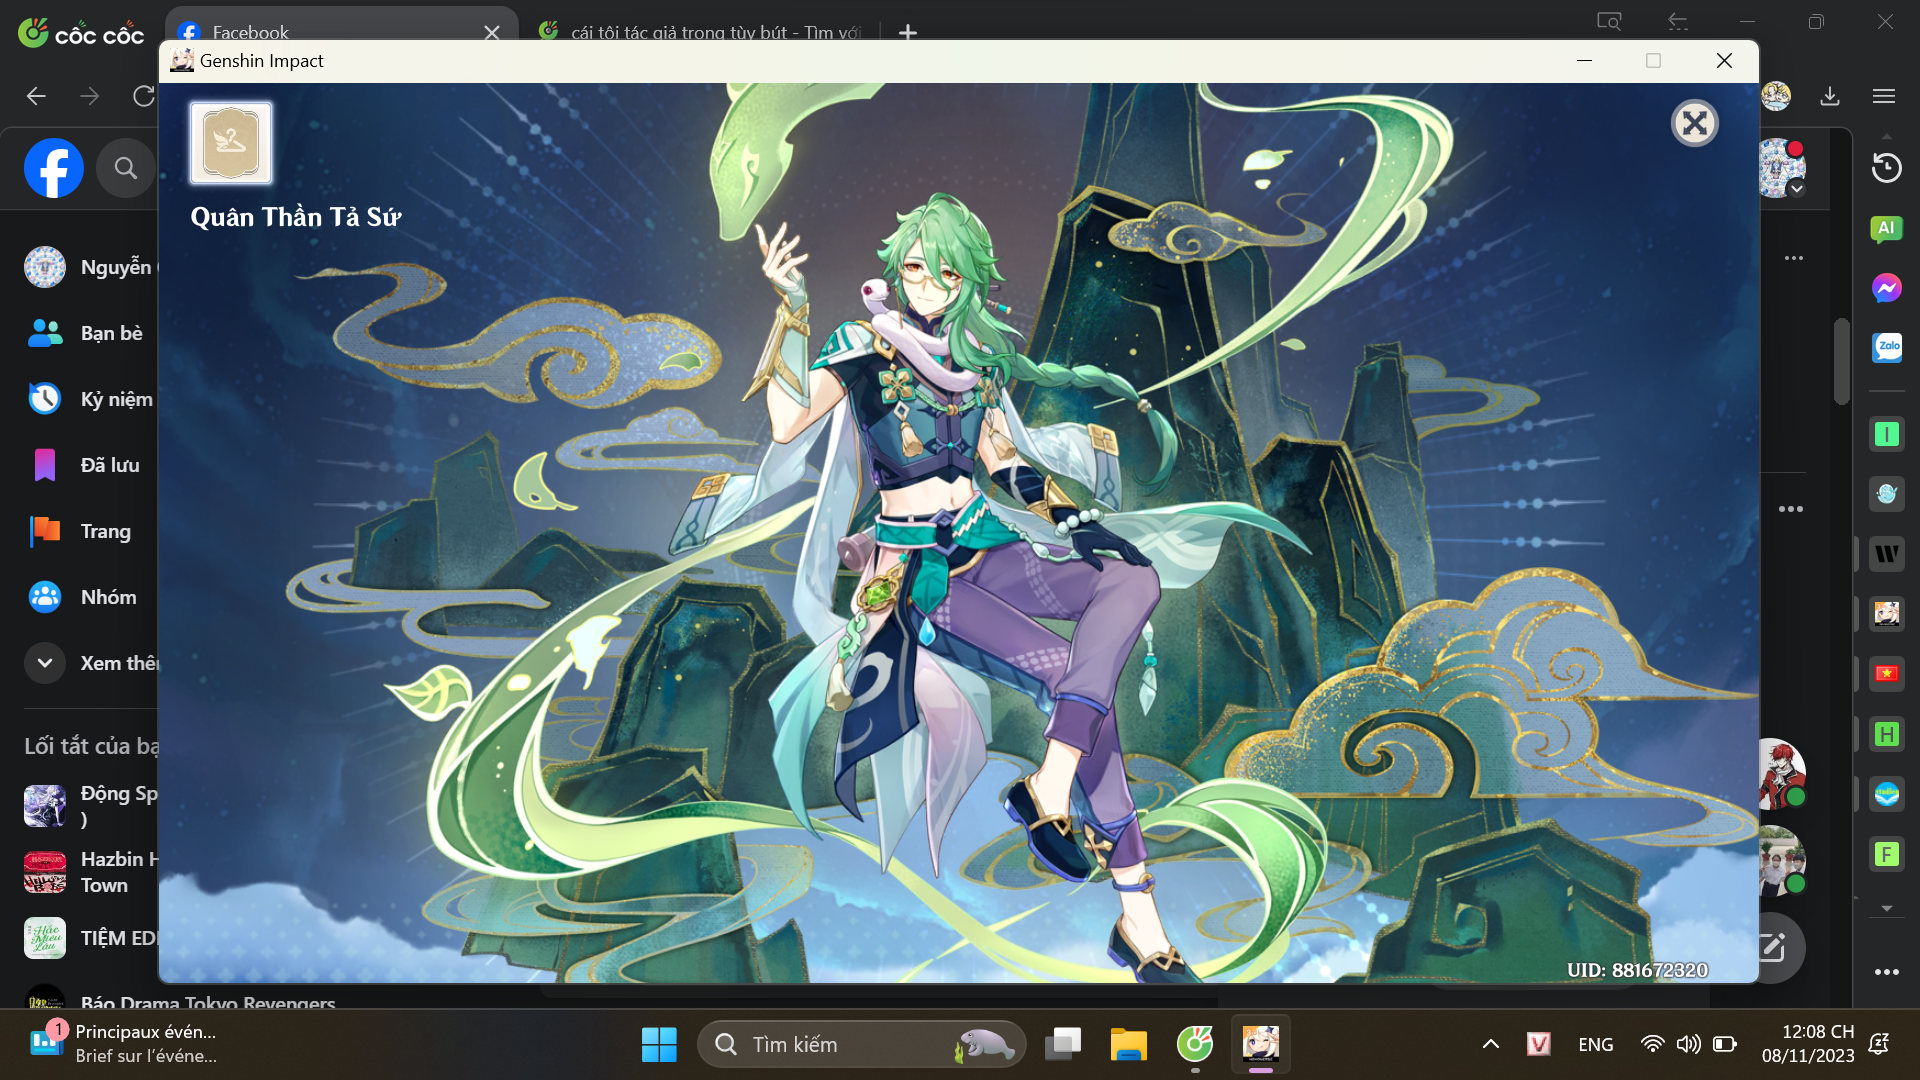Open Trang in Facebook menu
Screen dimensions: 1920x1080
(x=90, y=531)
